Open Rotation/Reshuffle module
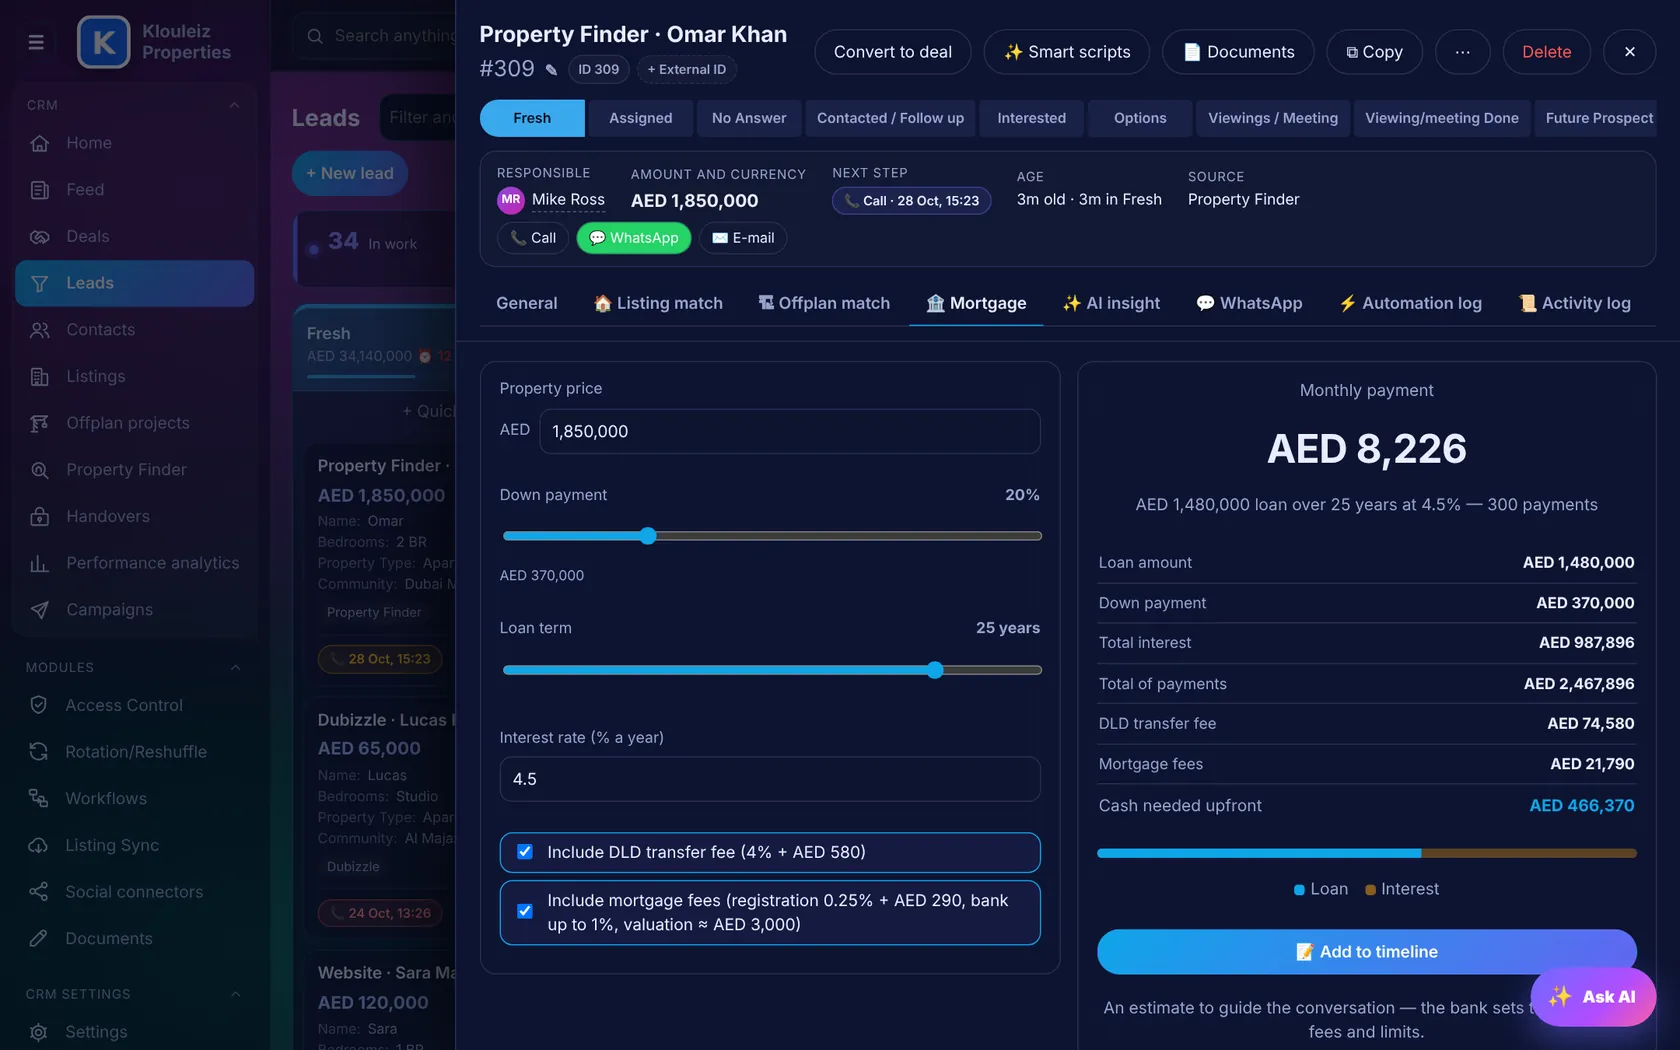Viewport: 1680px width, 1050px height. click(134, 752)
